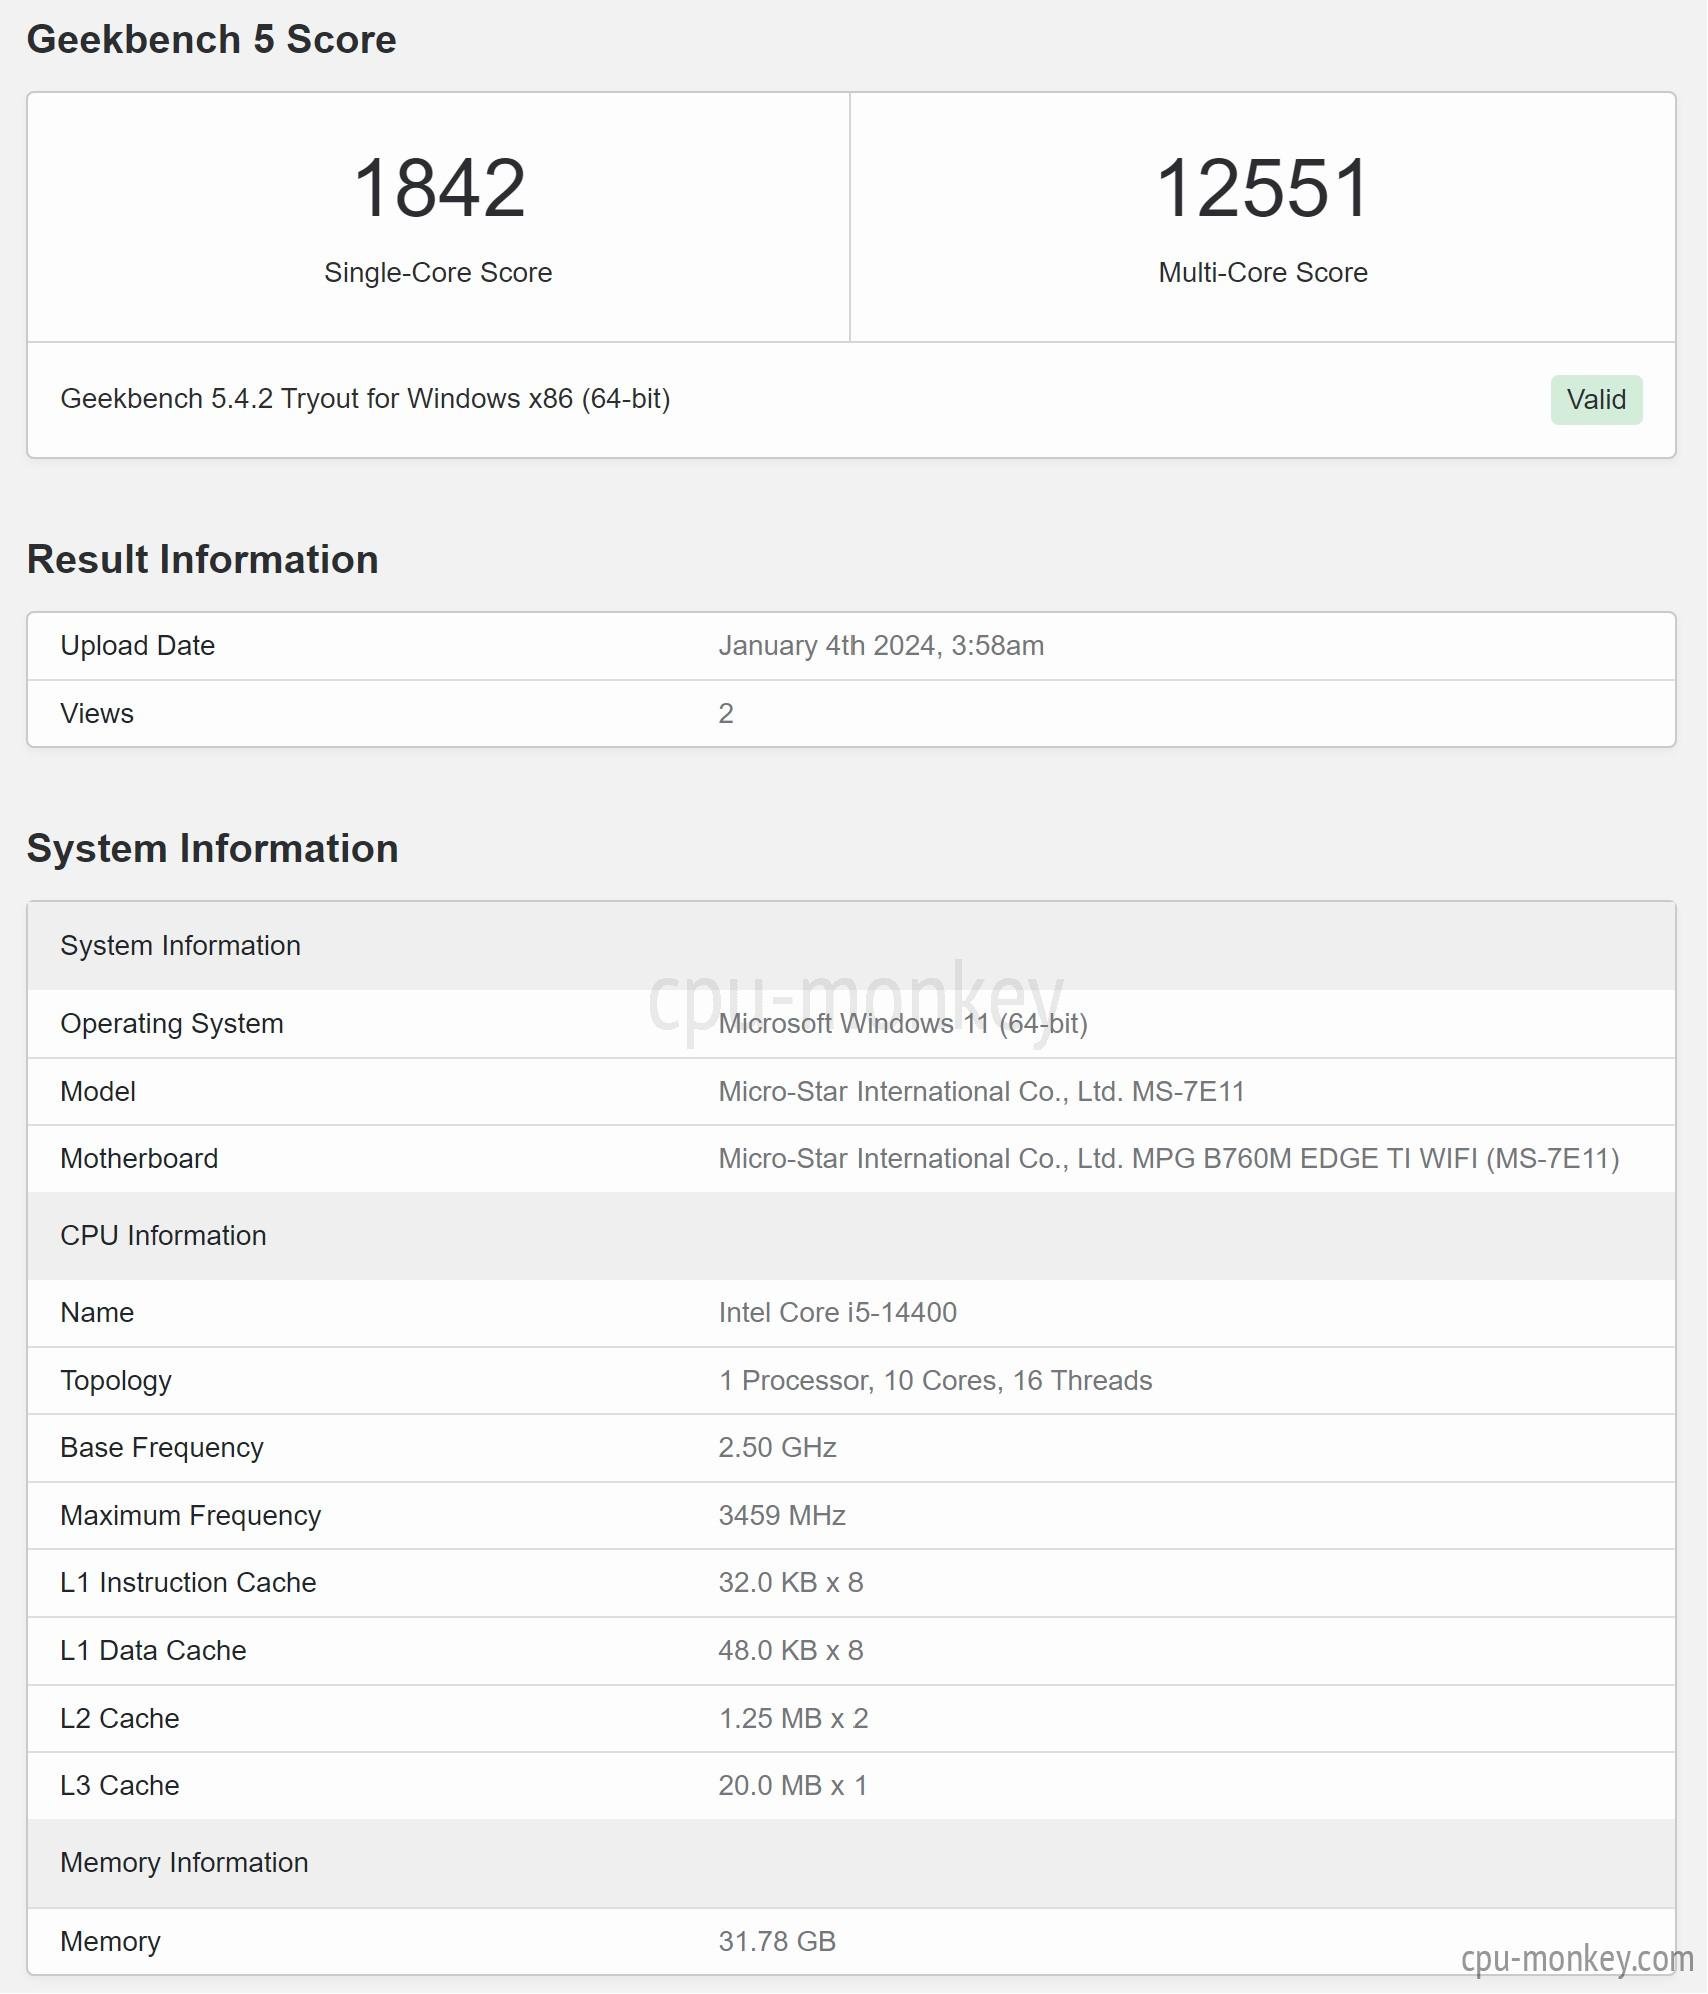Click the large System Information heading
The image size is (1708, 1994).
[x=213, y=848]
